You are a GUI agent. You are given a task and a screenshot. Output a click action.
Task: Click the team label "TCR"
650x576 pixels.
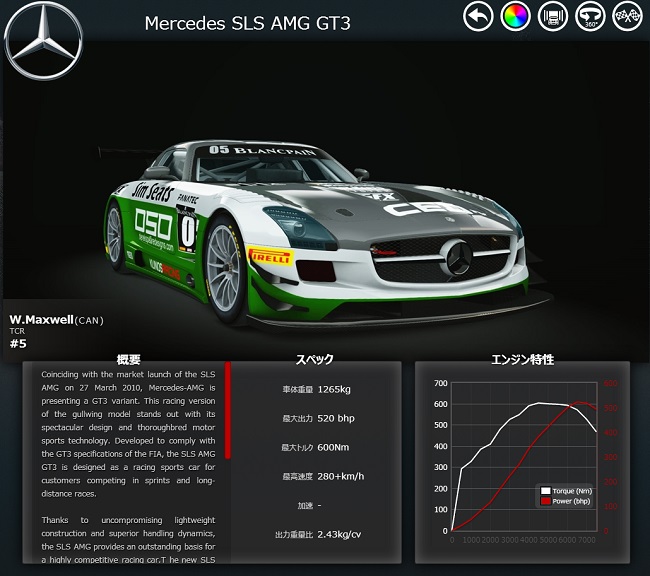[17, 331]
